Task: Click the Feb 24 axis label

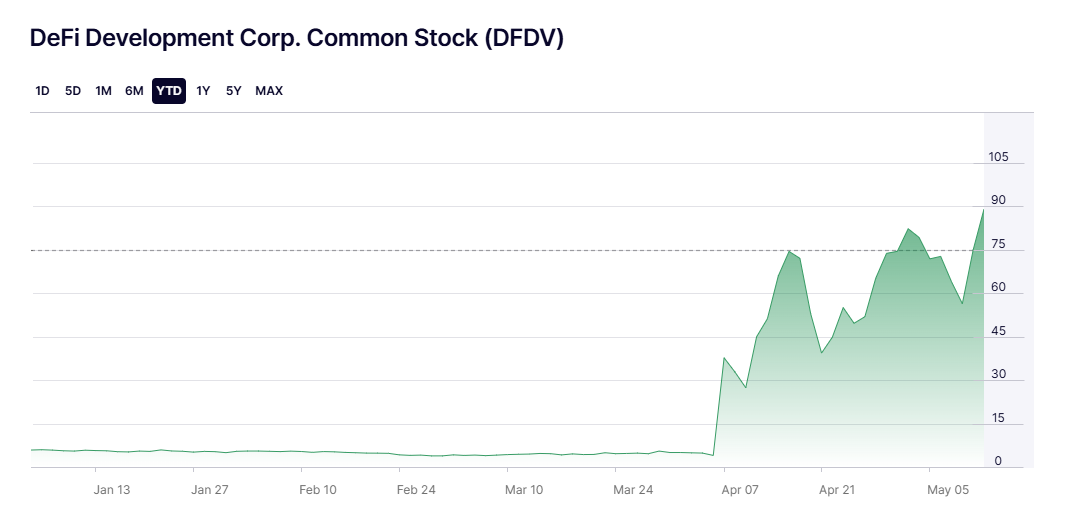Action: pyautogui.click(x=417, y=490)
